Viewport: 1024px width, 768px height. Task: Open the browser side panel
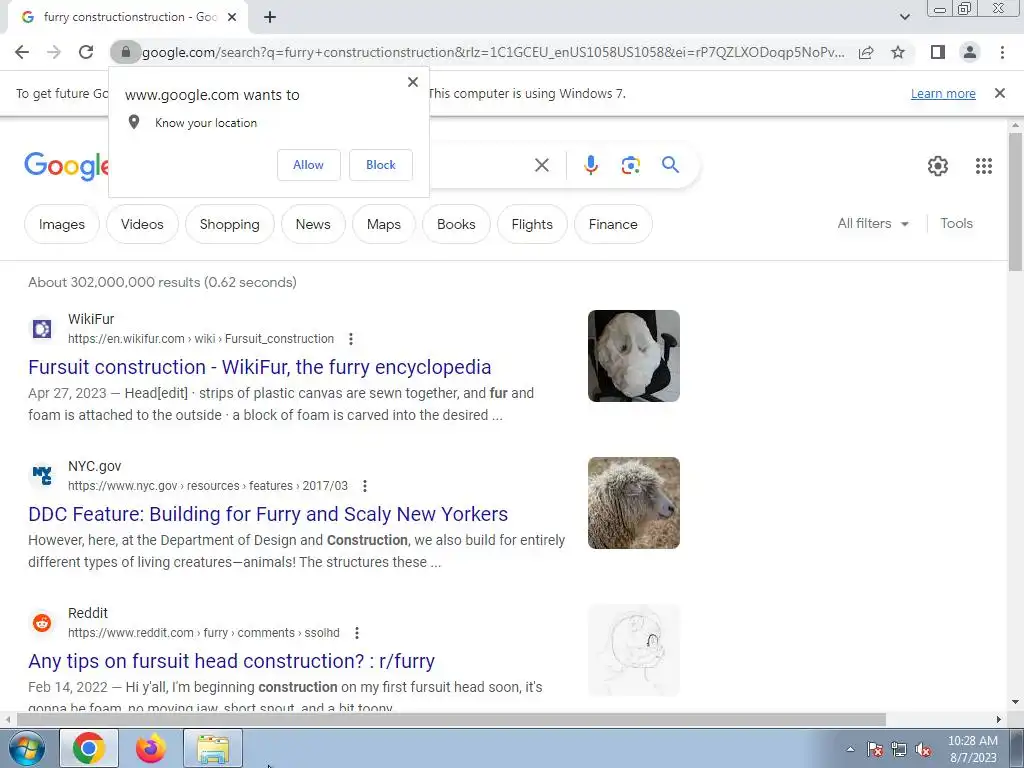[x=938, y=52]
